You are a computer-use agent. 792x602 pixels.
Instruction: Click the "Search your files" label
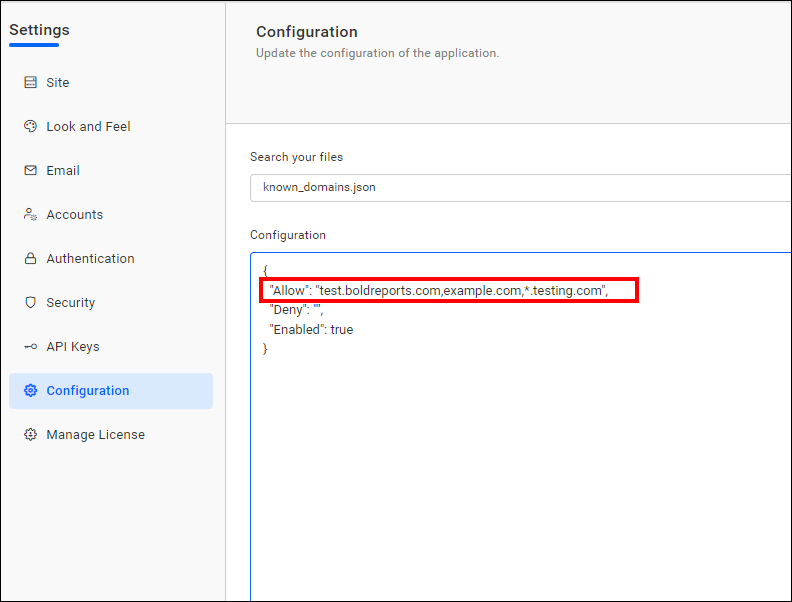coord(296,157)
